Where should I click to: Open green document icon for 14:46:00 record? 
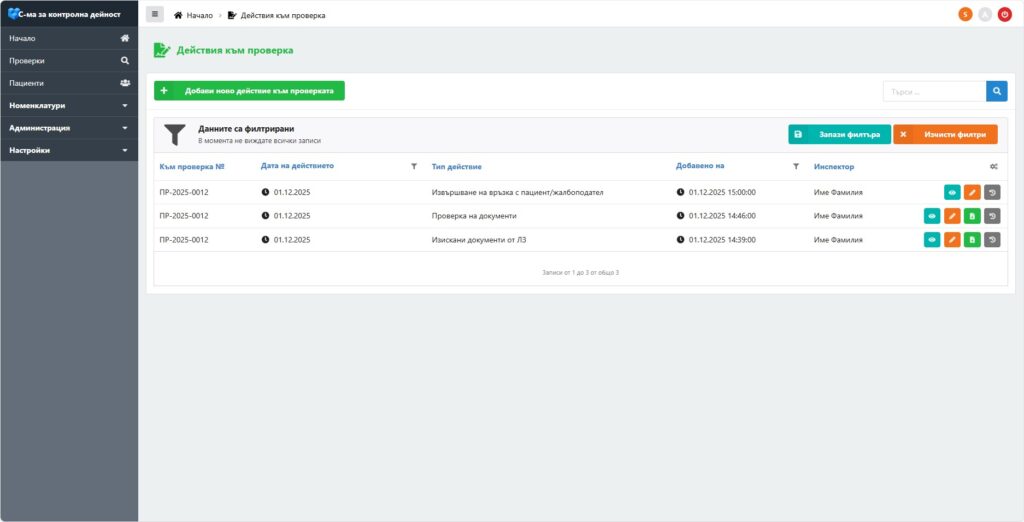[x=972, y=215]
